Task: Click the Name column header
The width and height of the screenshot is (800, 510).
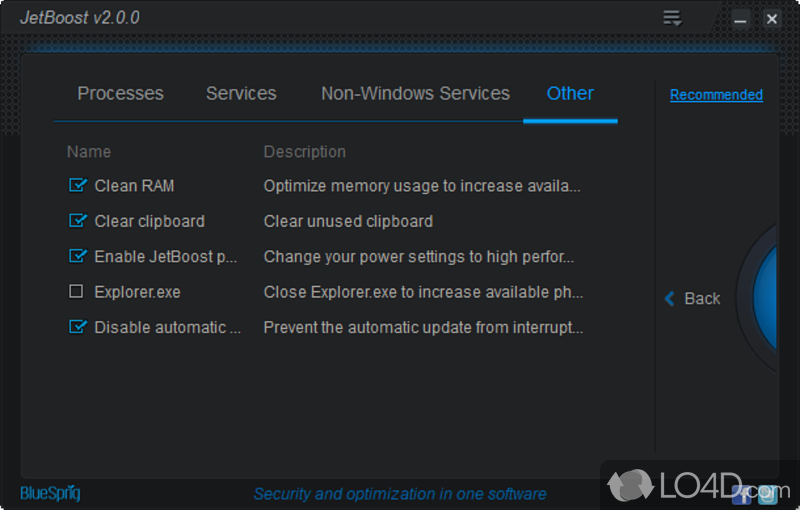Action: pos(89,152)
